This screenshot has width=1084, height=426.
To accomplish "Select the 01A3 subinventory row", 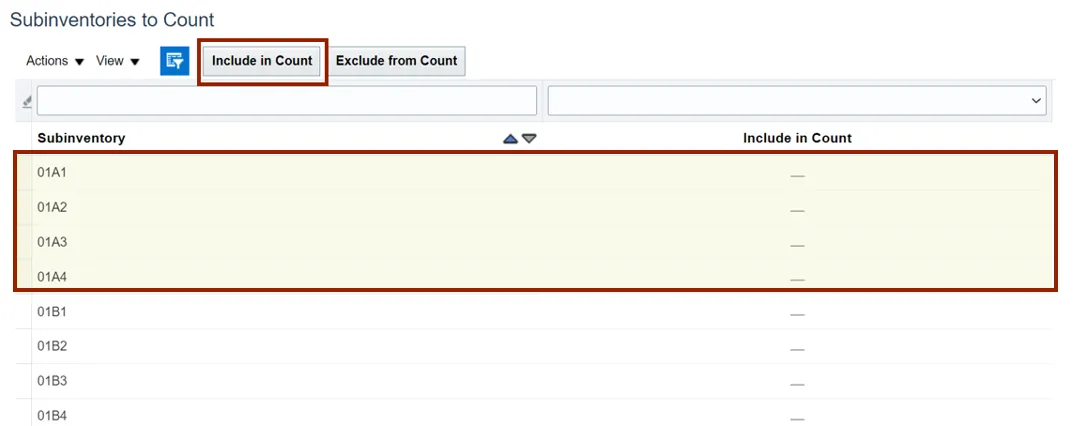I will [x=52, y=242].
